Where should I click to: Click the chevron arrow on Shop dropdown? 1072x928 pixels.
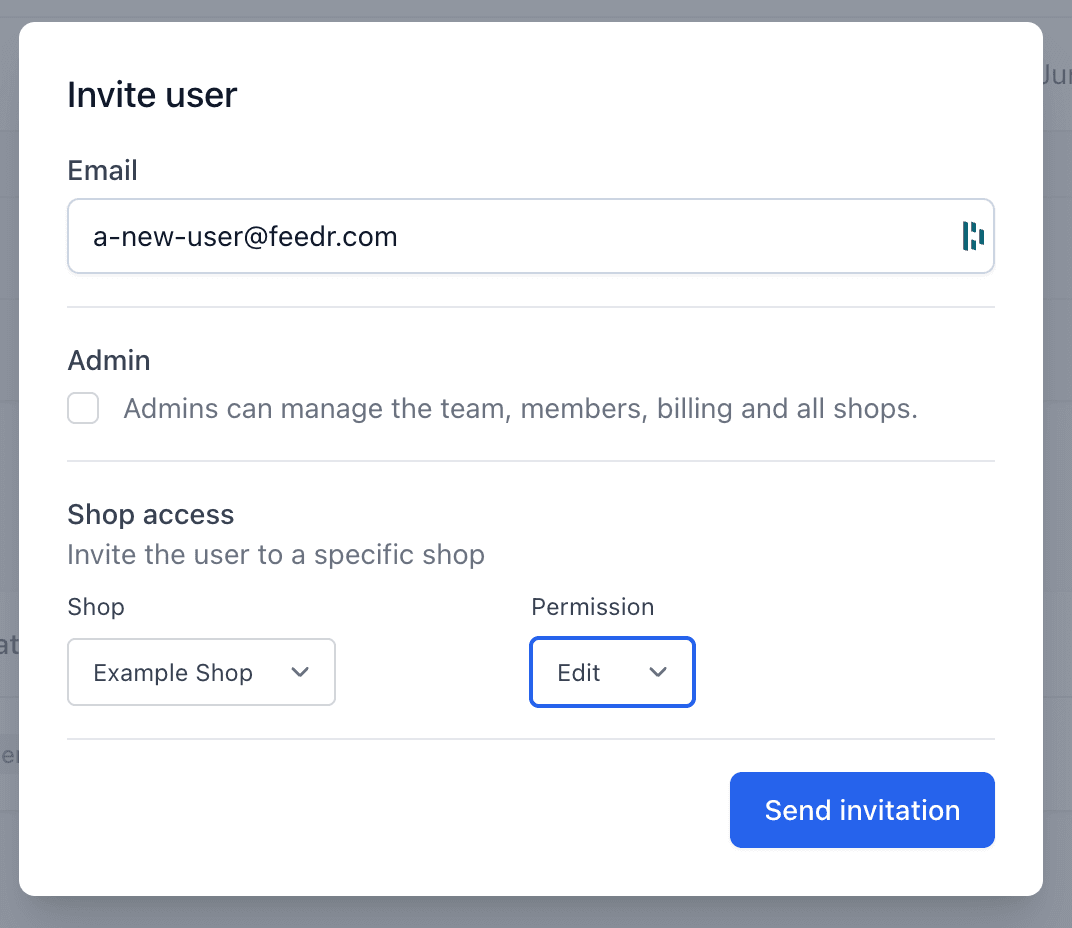(x=299, y=672)
